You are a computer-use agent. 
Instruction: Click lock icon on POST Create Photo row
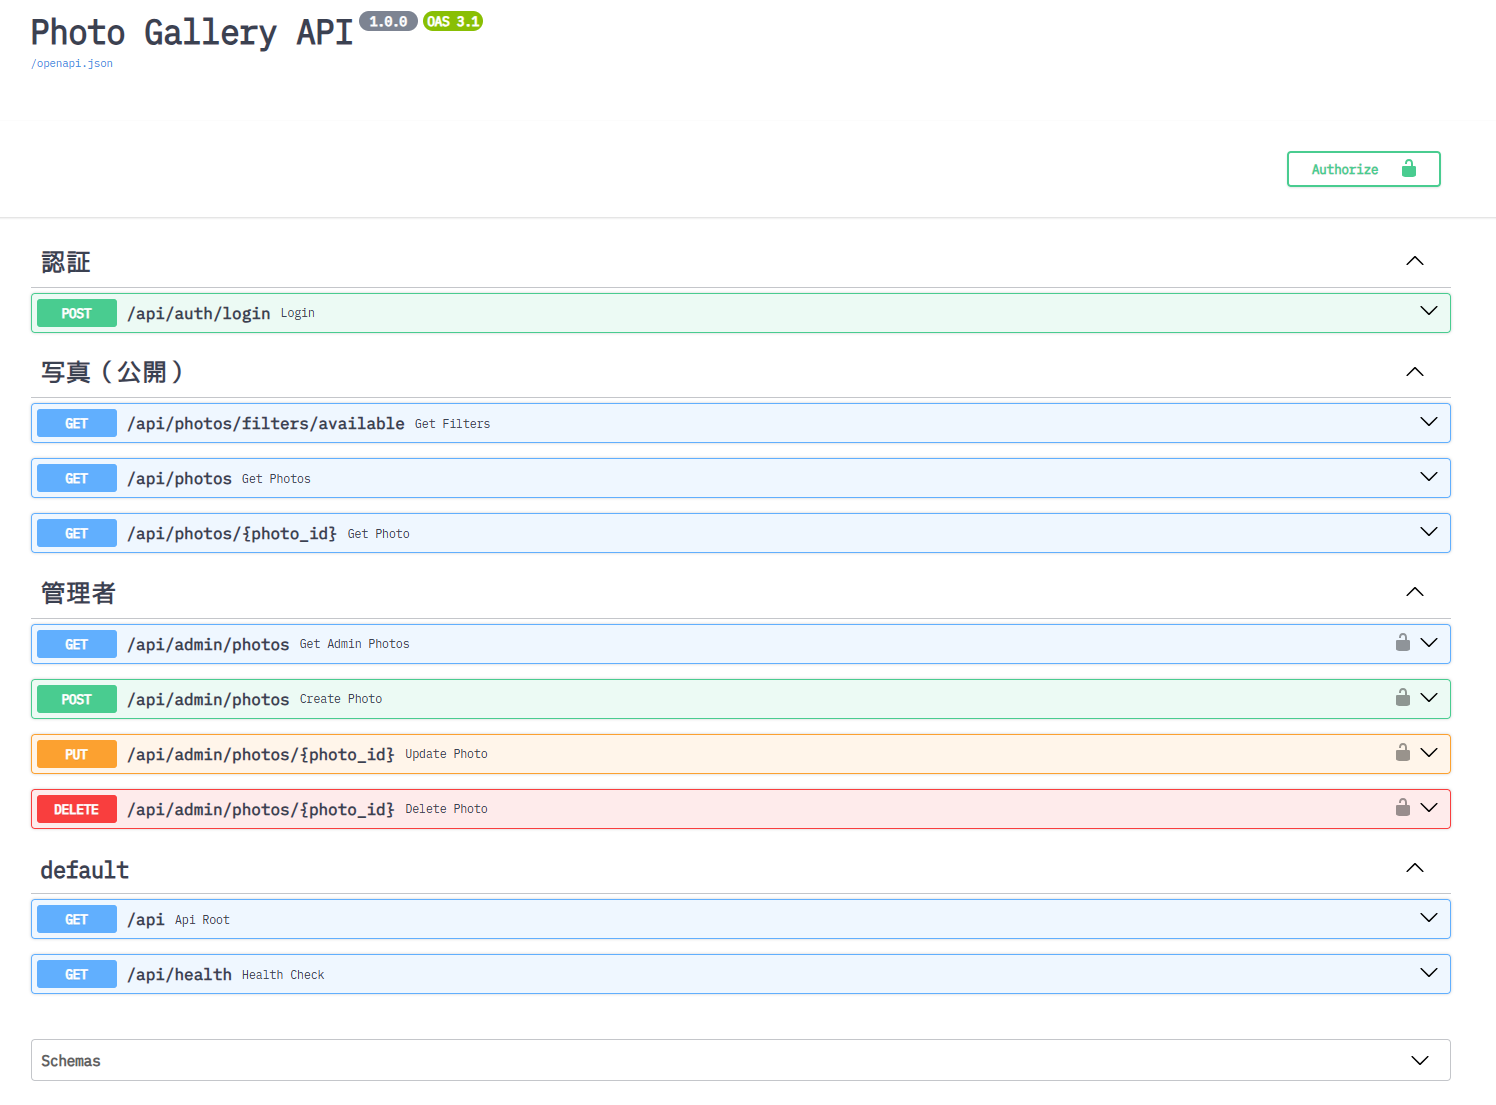coord(1402,698)
